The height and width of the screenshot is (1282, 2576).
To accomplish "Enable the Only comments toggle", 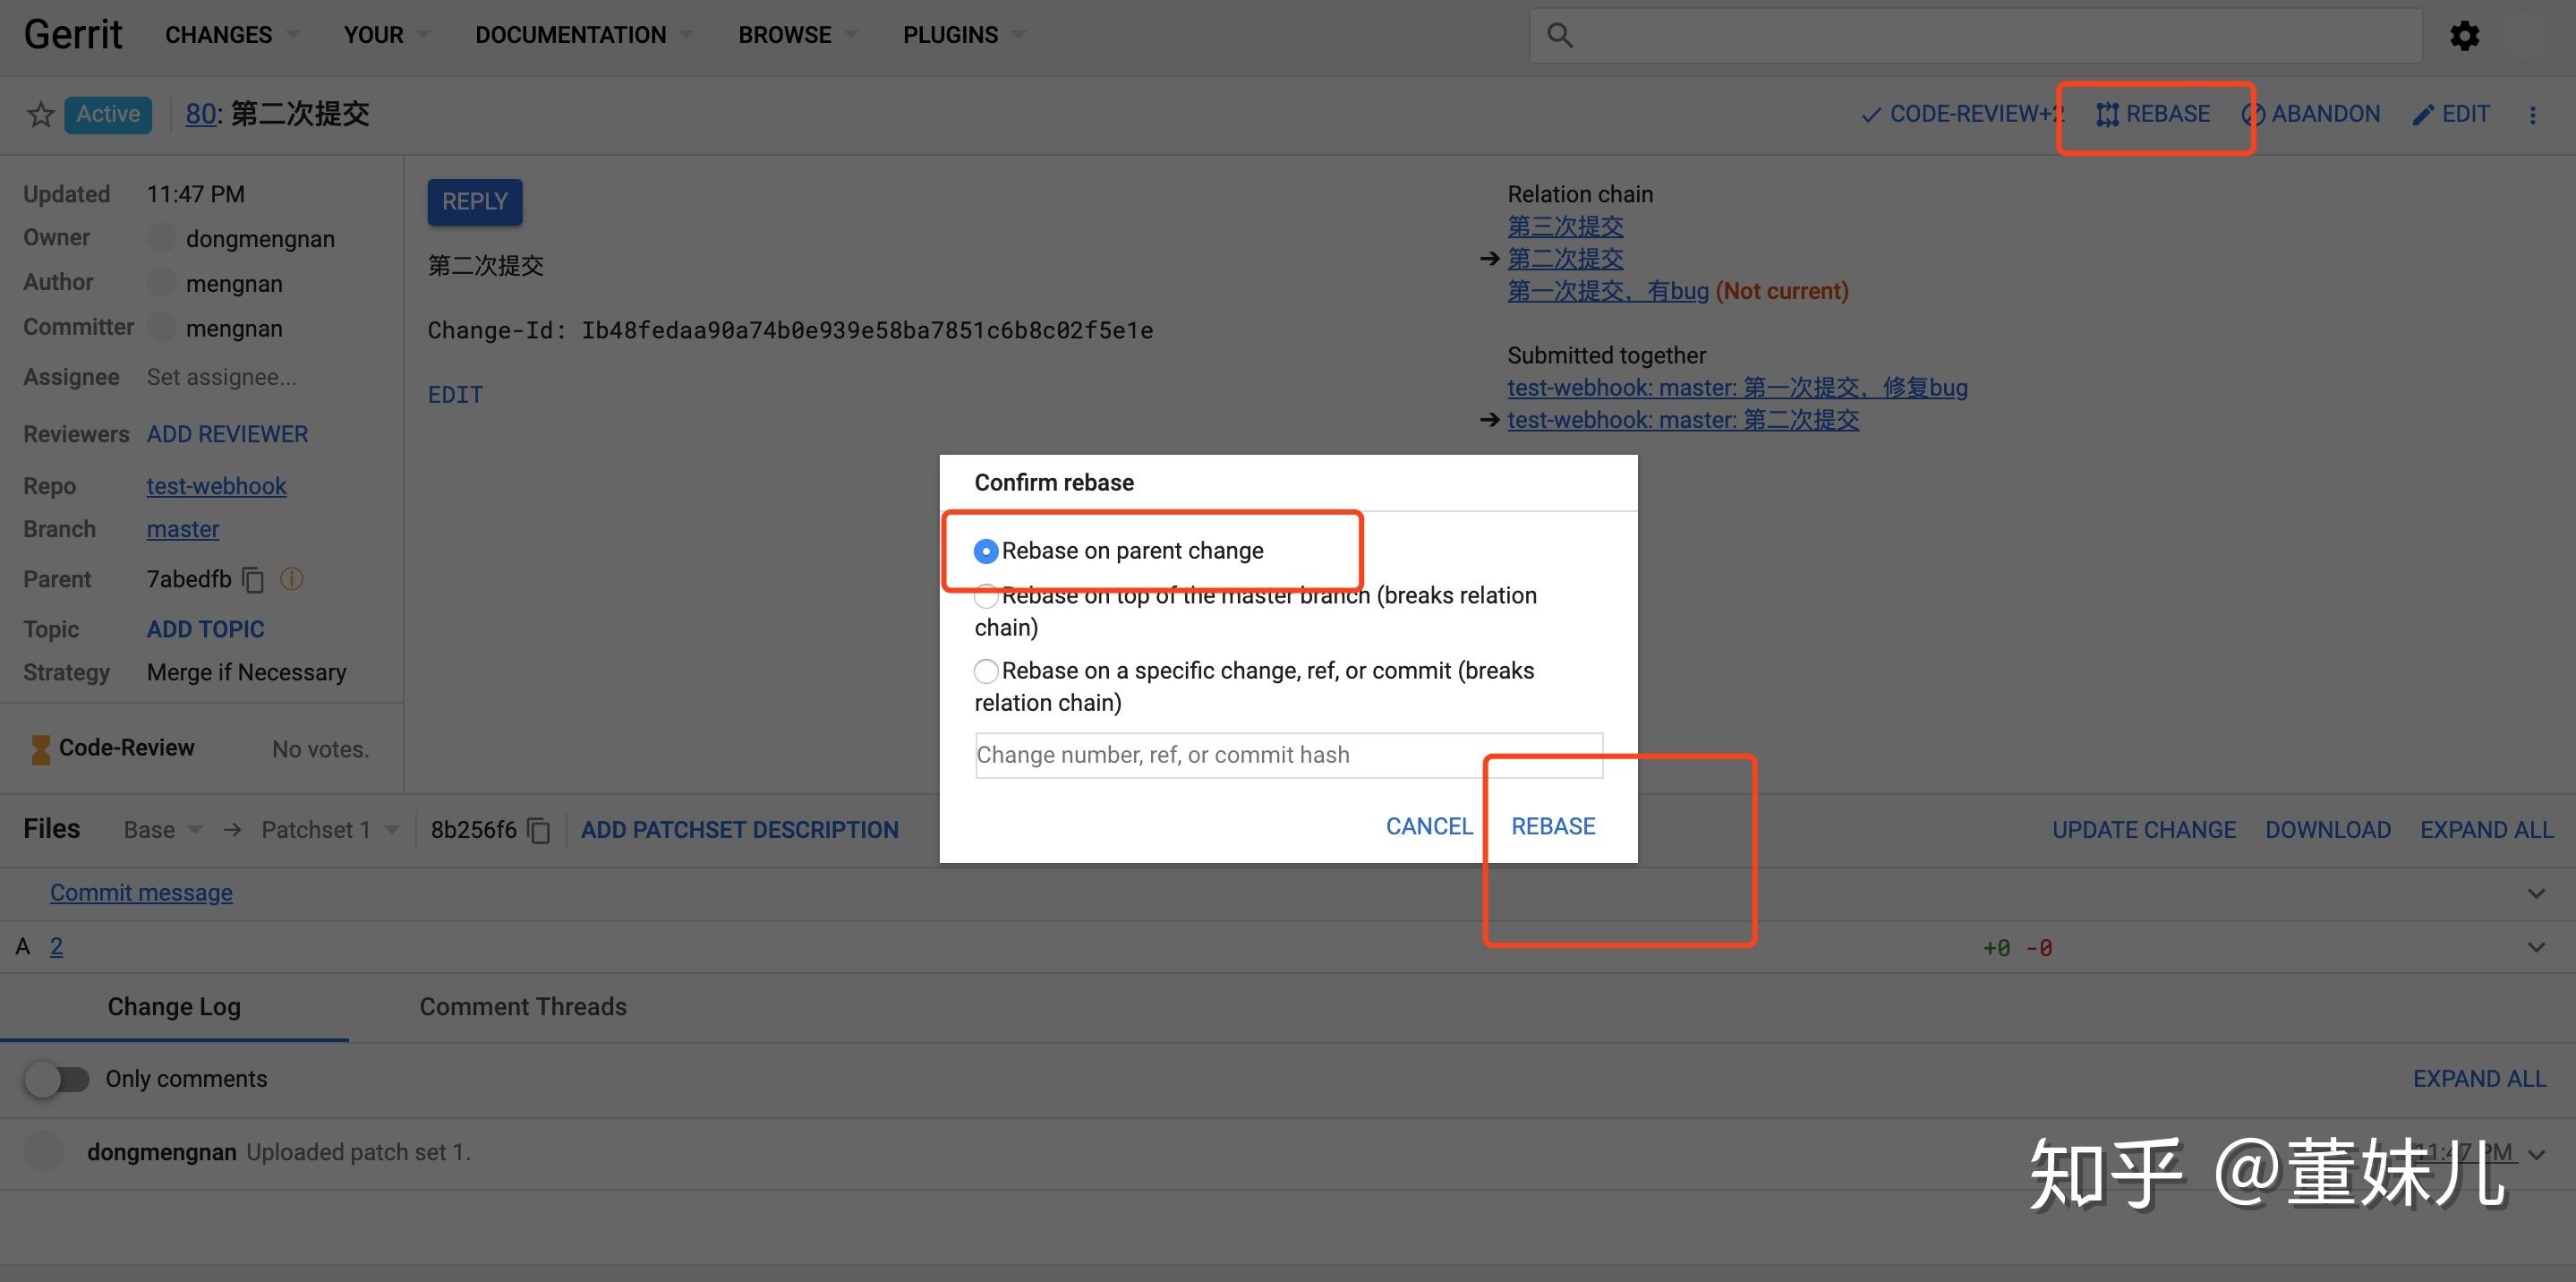I will point(57,1079).
